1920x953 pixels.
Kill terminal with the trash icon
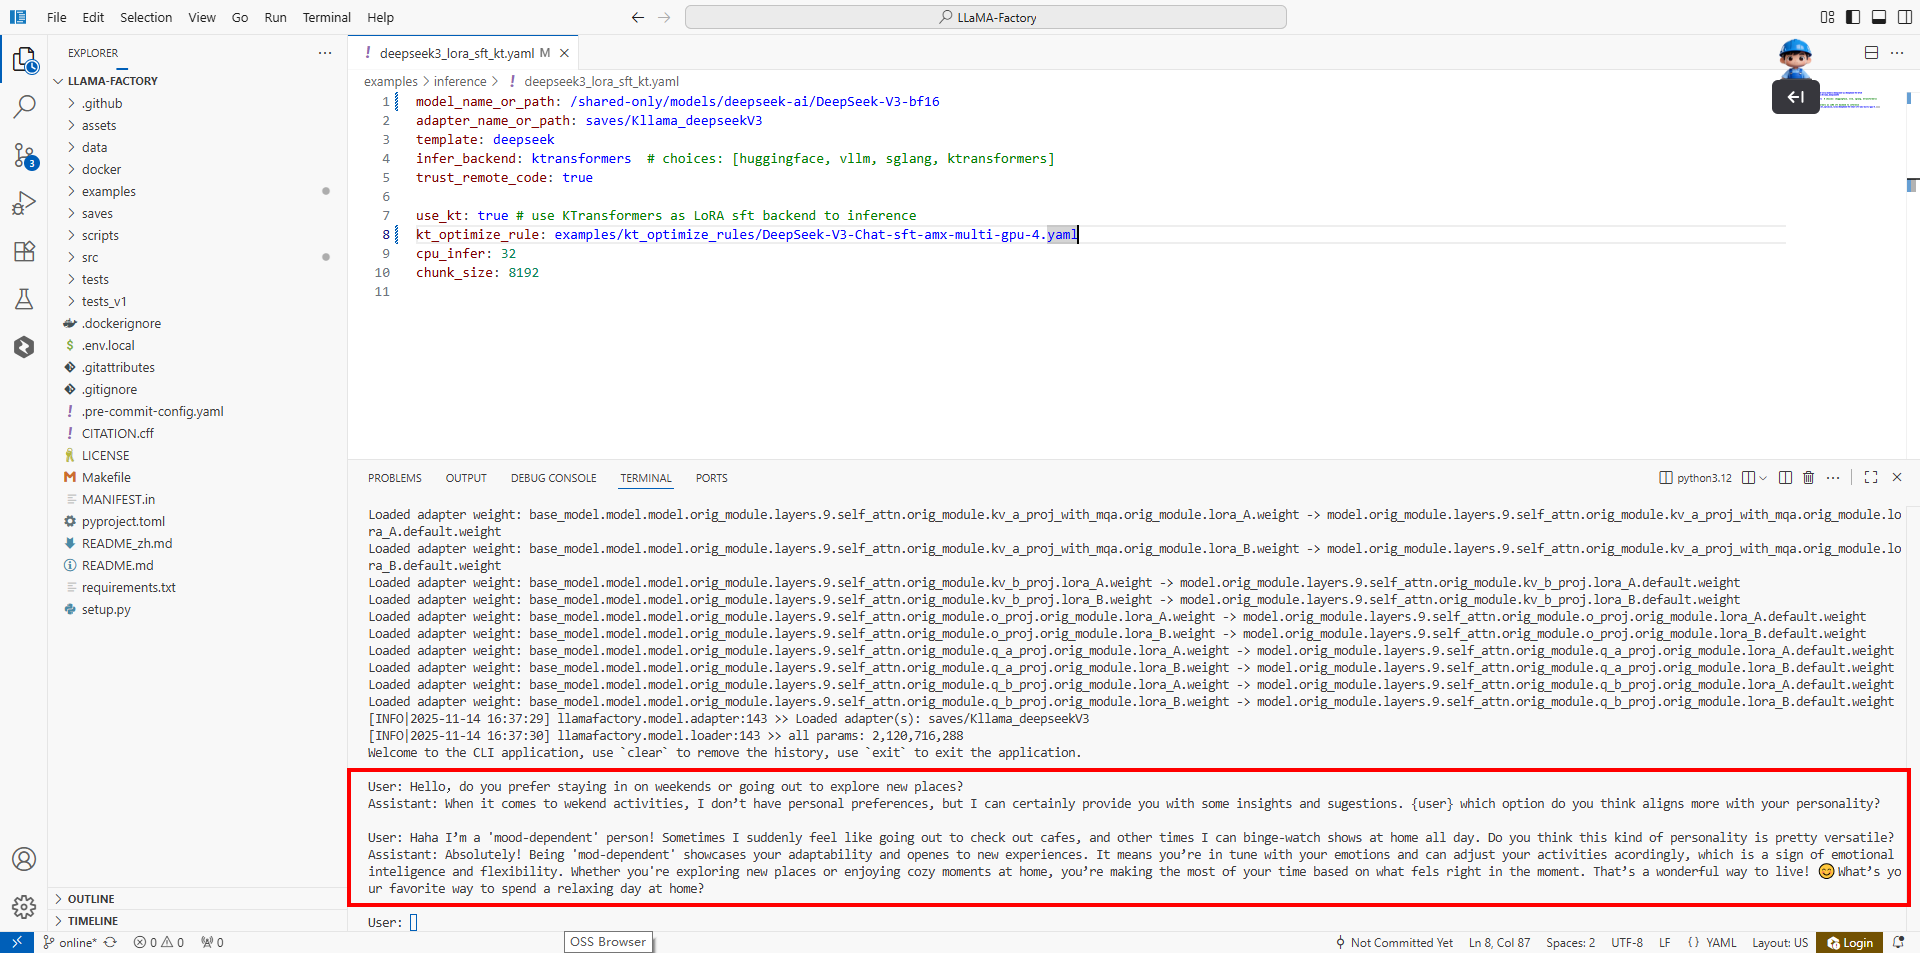(x=1808, y=478)
